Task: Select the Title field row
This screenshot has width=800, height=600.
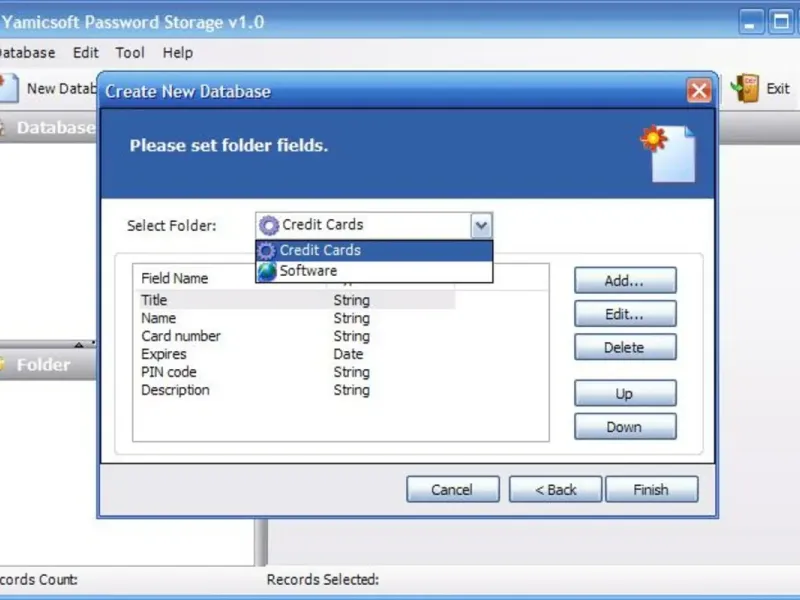Action: pos(296,300)
